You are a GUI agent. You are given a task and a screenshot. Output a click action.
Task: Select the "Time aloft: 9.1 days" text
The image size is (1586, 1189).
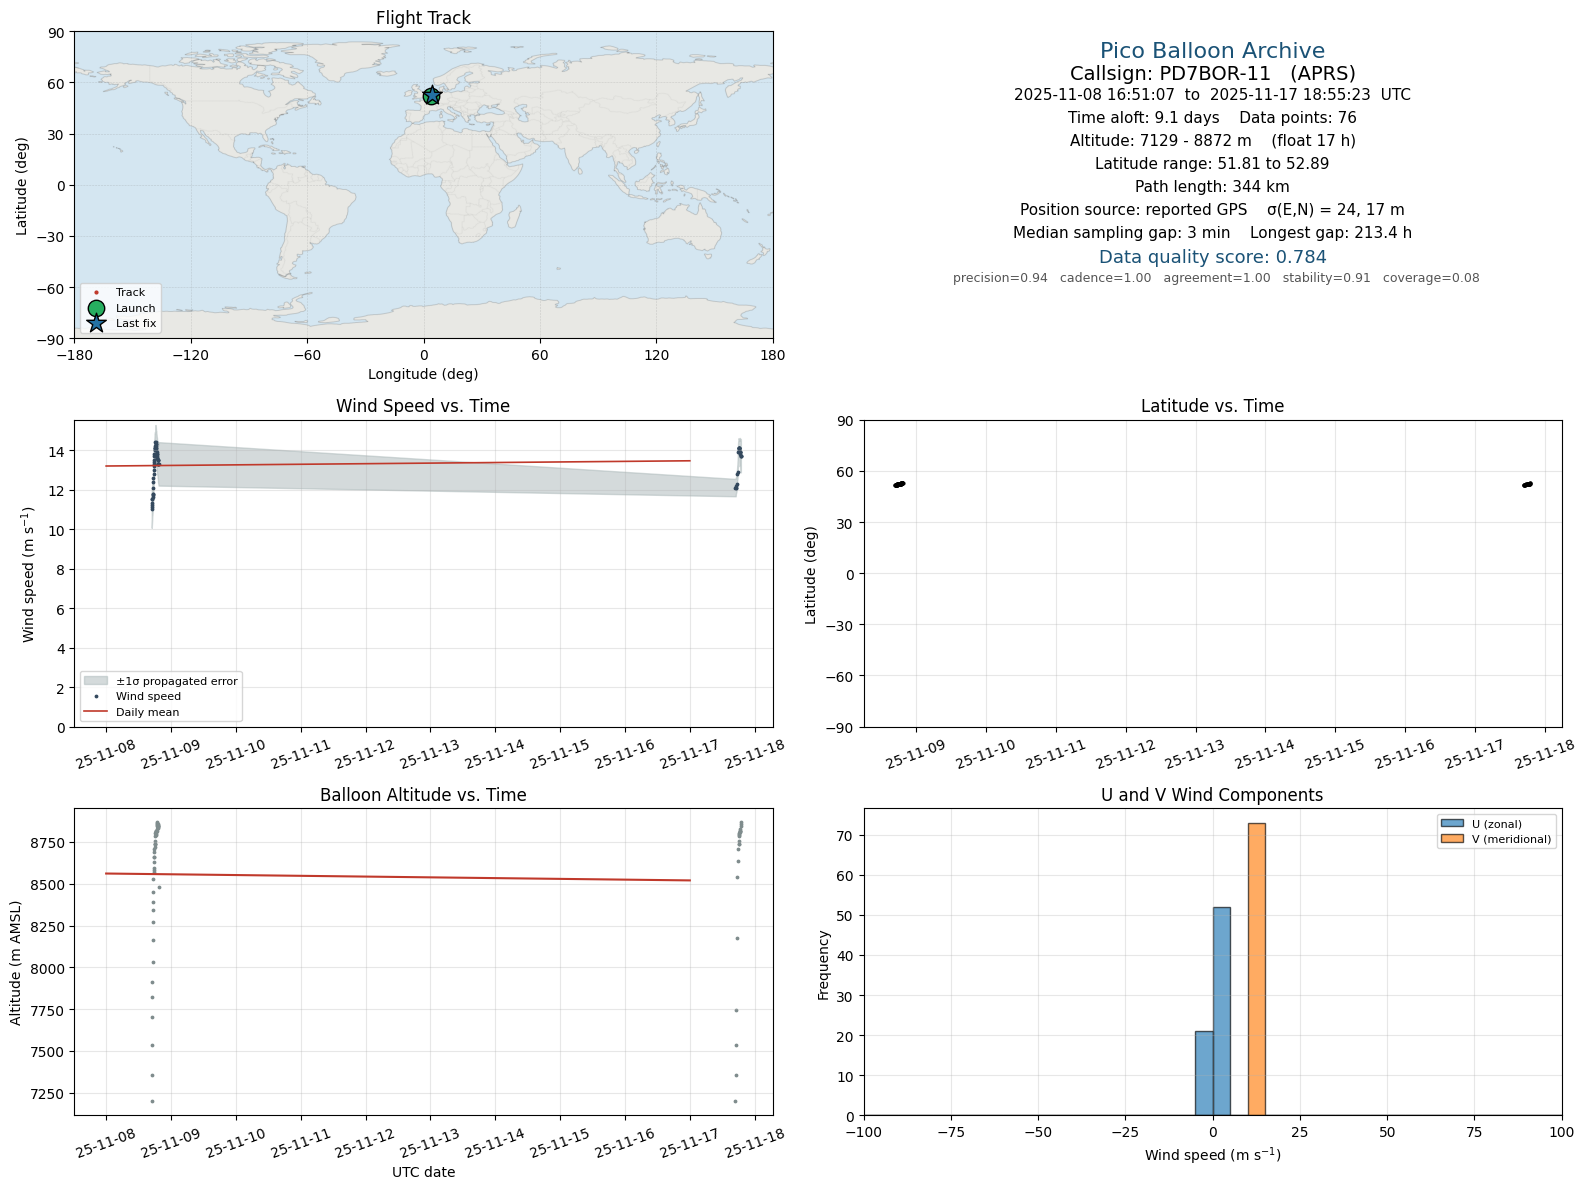tap(1144, 118)
